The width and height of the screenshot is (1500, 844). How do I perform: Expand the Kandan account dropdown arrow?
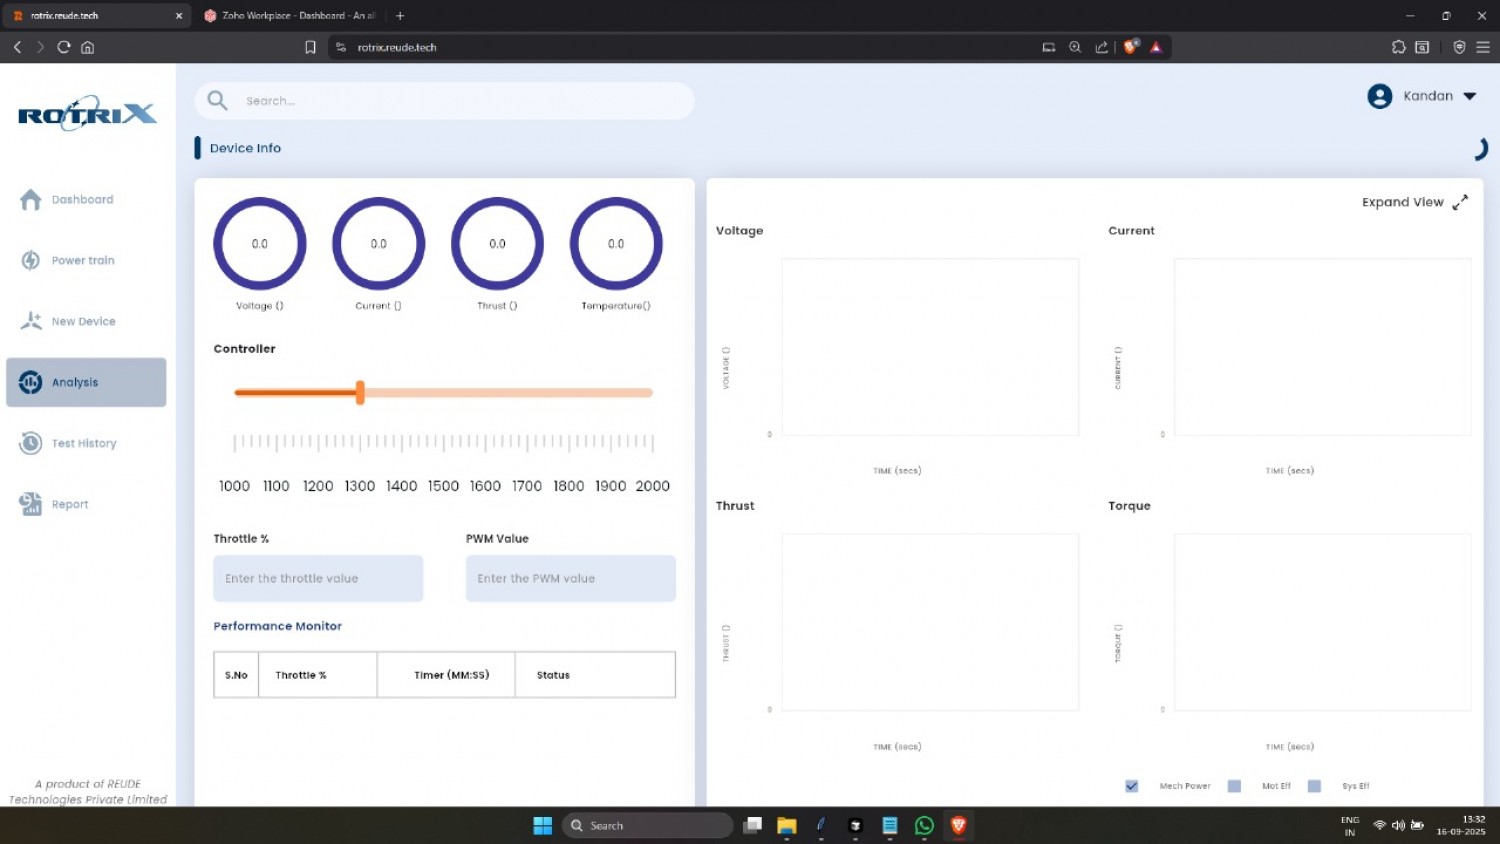(x=1470, y=97)
